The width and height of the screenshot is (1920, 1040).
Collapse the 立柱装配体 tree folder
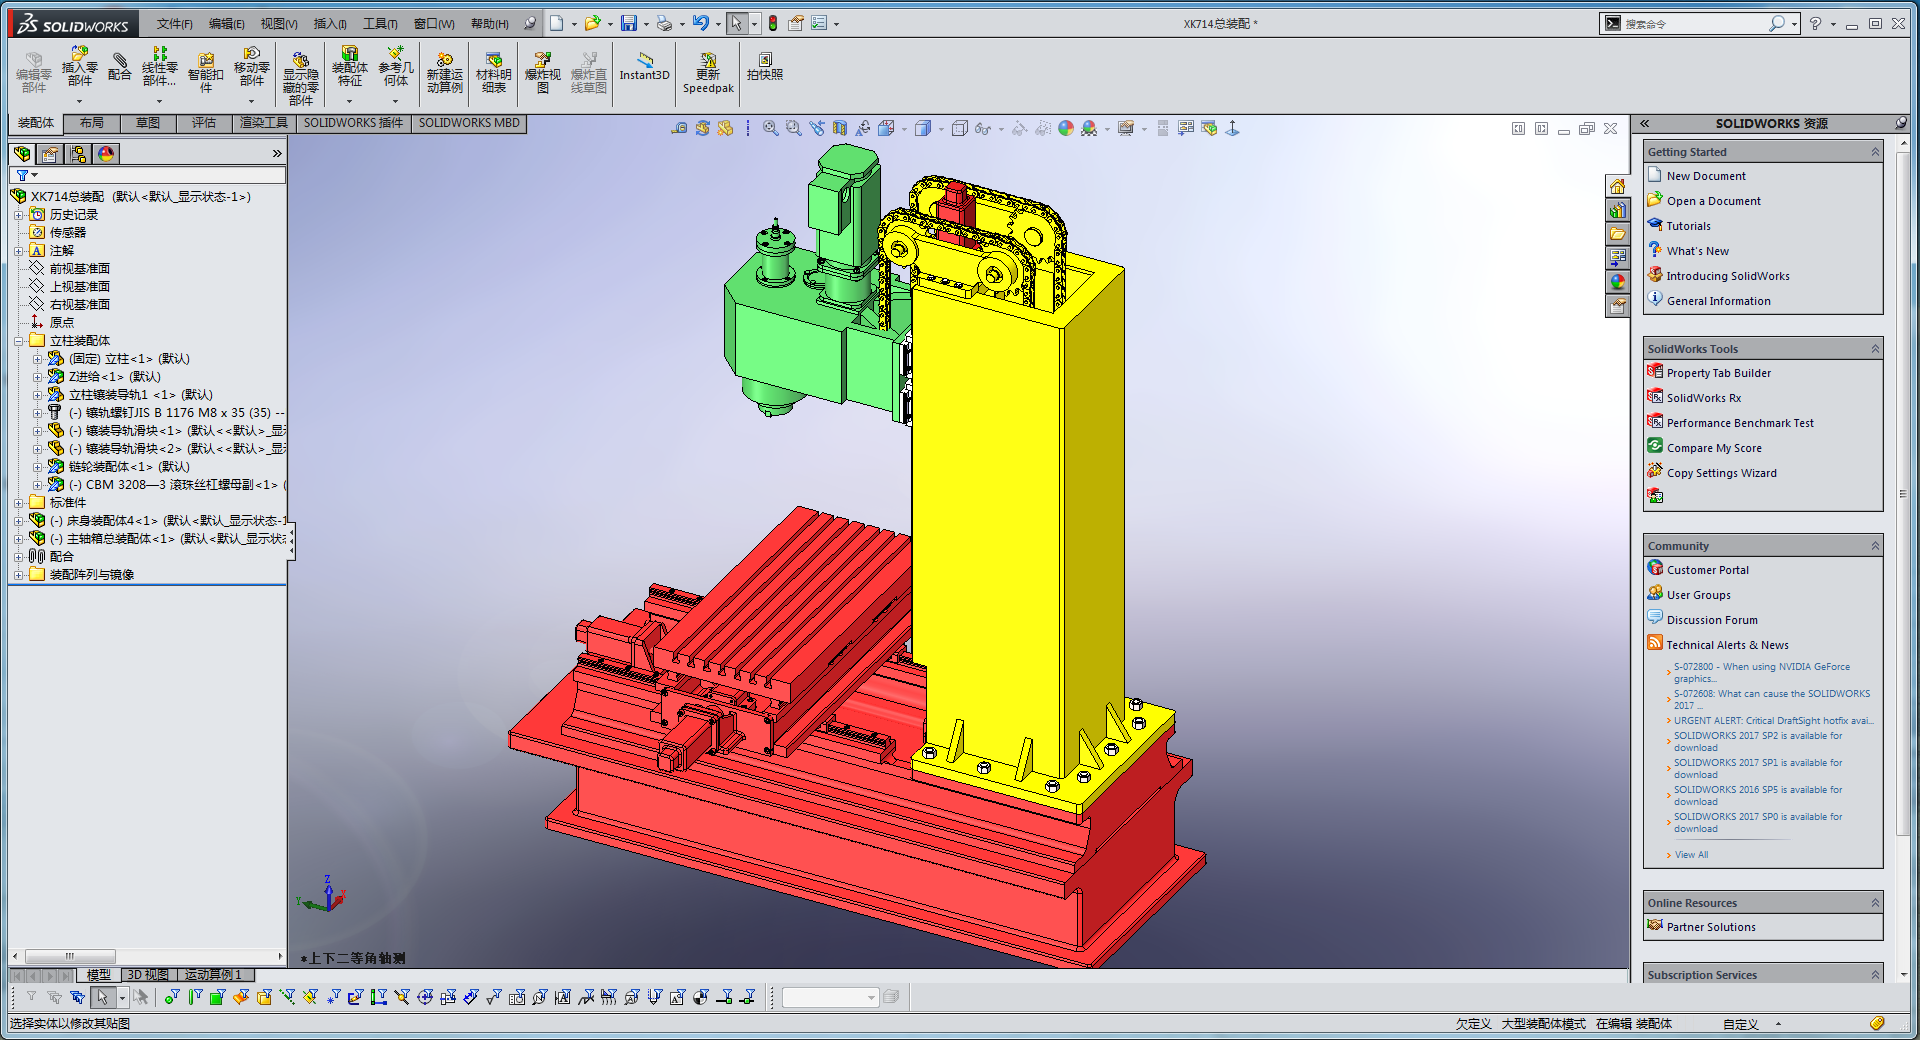point(18,341)
